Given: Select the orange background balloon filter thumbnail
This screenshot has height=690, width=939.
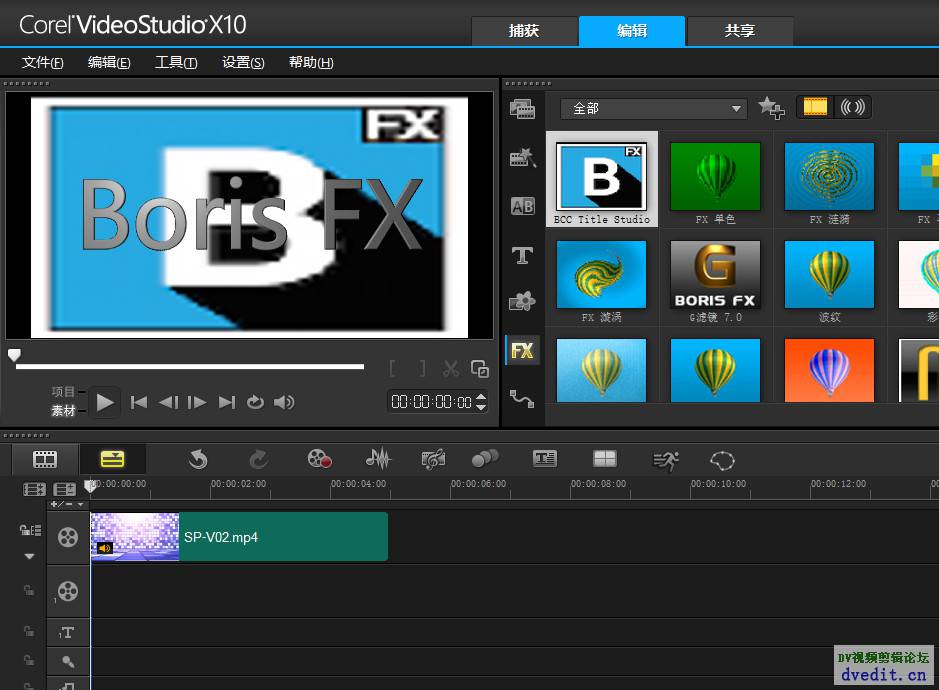Looking at the screenshot, I should click(x=829, y=370).
